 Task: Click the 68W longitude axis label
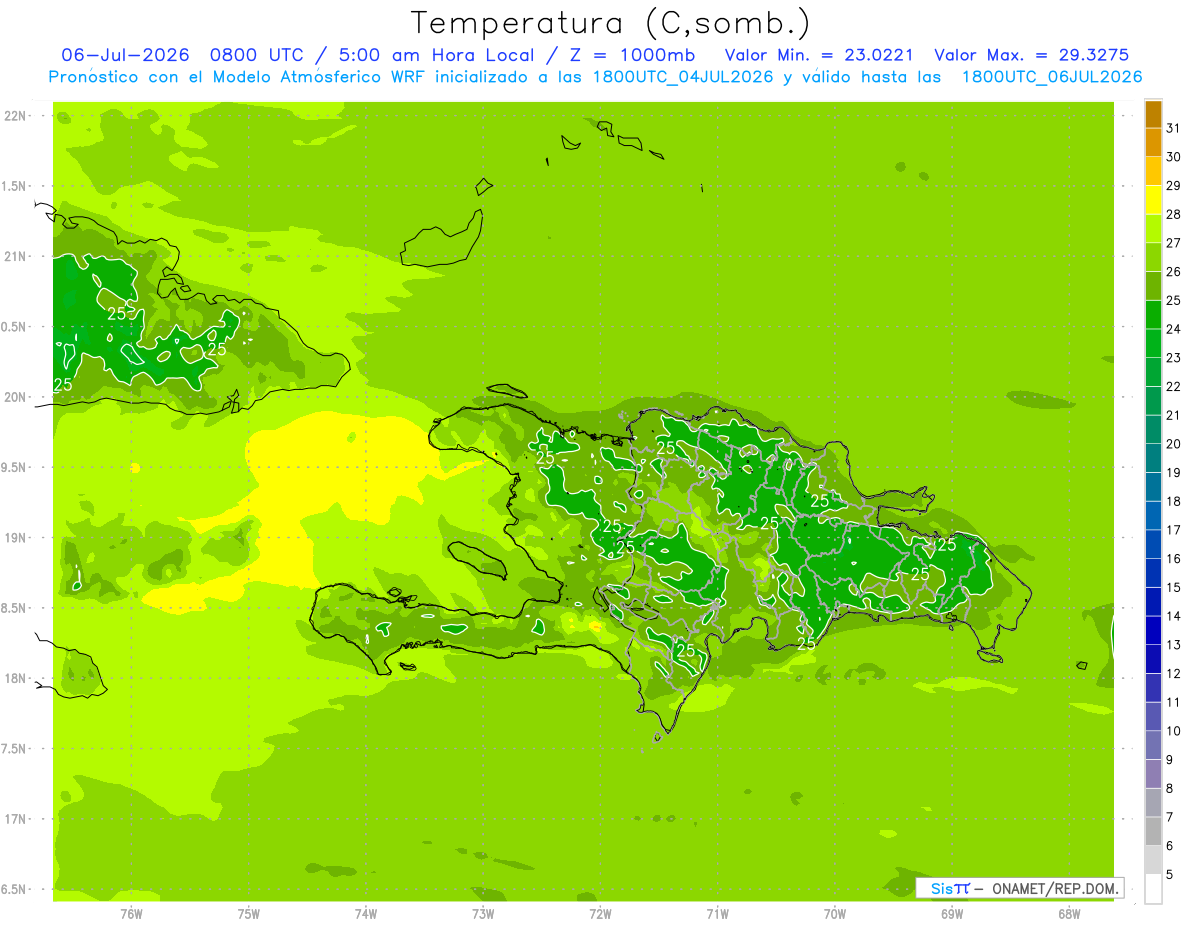pyautogui.click(x=1069, y=913)
